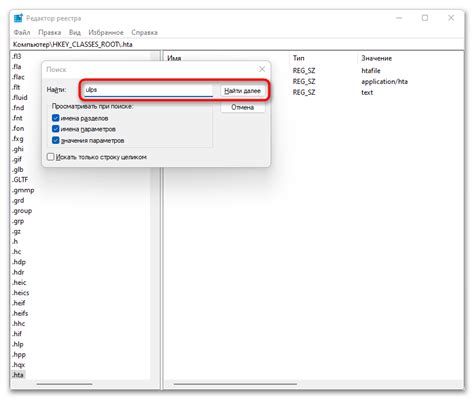Close the Поиск dialog

262,69
